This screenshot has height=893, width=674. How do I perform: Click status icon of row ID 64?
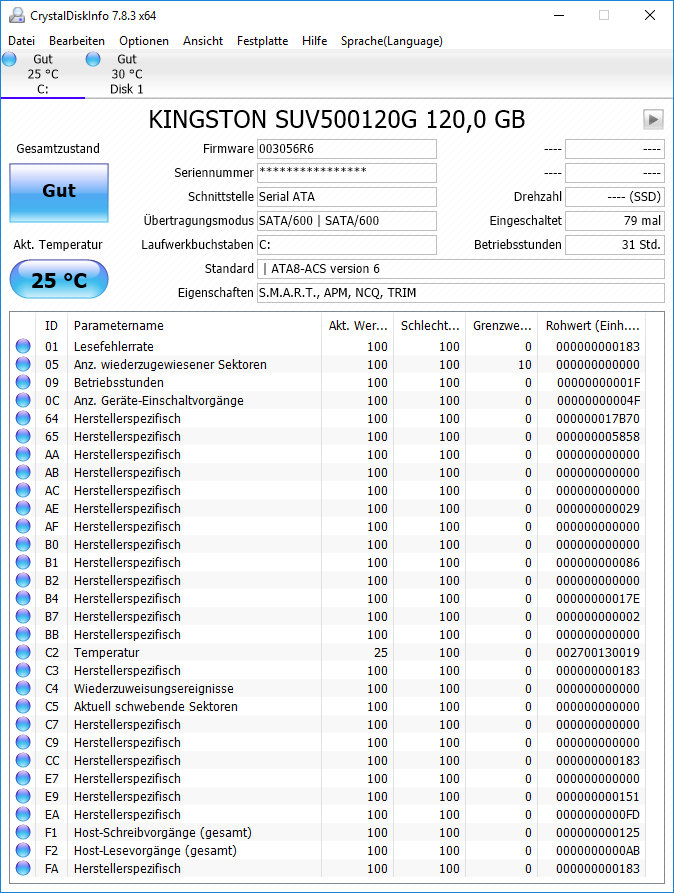coord(23,418)
